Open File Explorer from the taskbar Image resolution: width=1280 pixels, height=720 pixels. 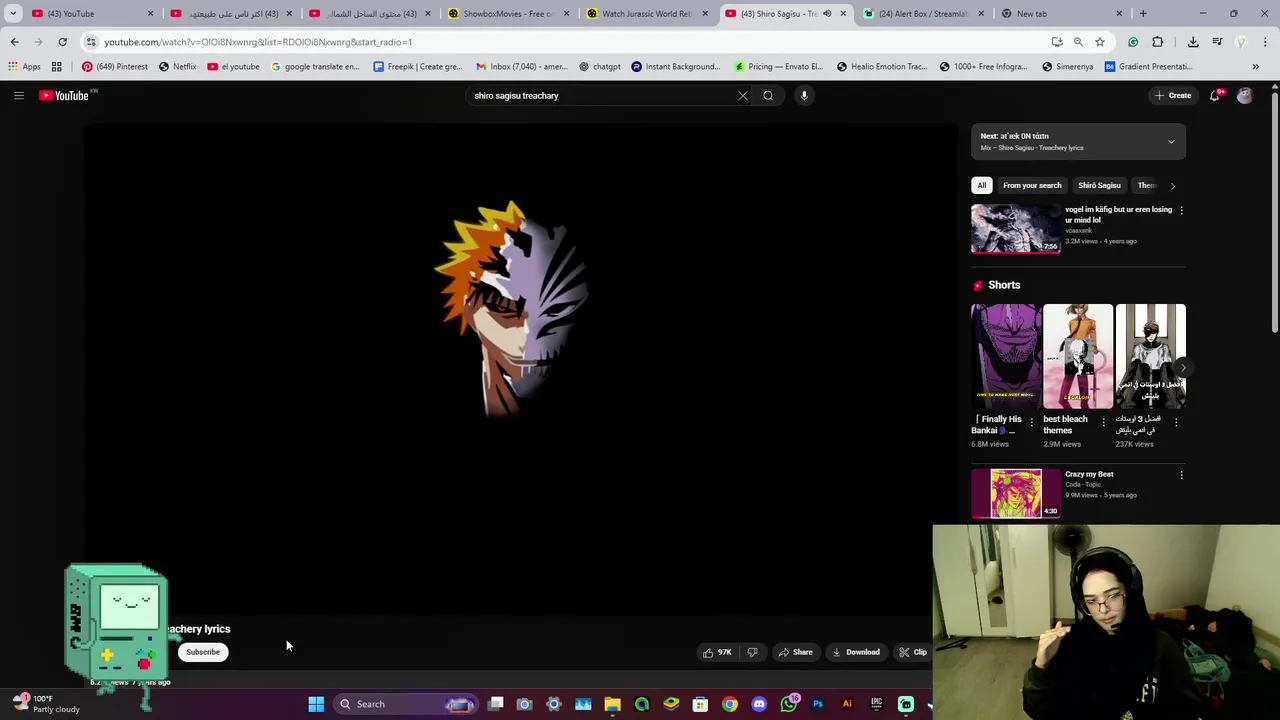(612, 704)
